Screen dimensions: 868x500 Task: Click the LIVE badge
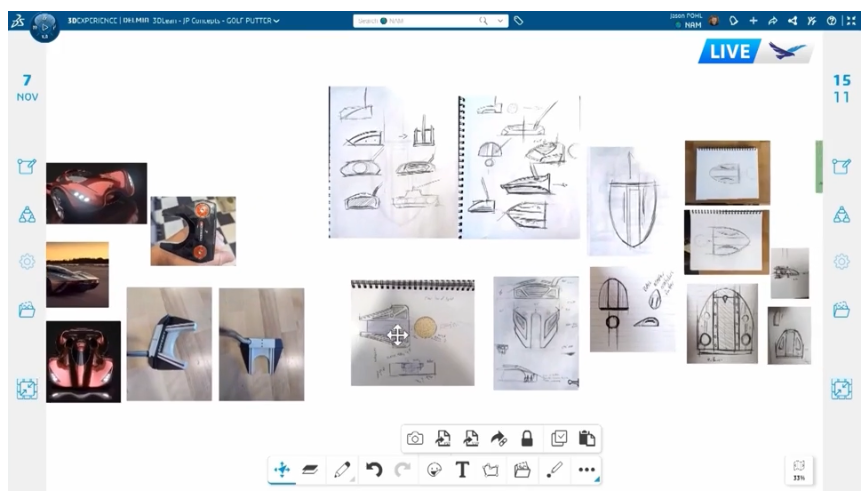(730, 51)
